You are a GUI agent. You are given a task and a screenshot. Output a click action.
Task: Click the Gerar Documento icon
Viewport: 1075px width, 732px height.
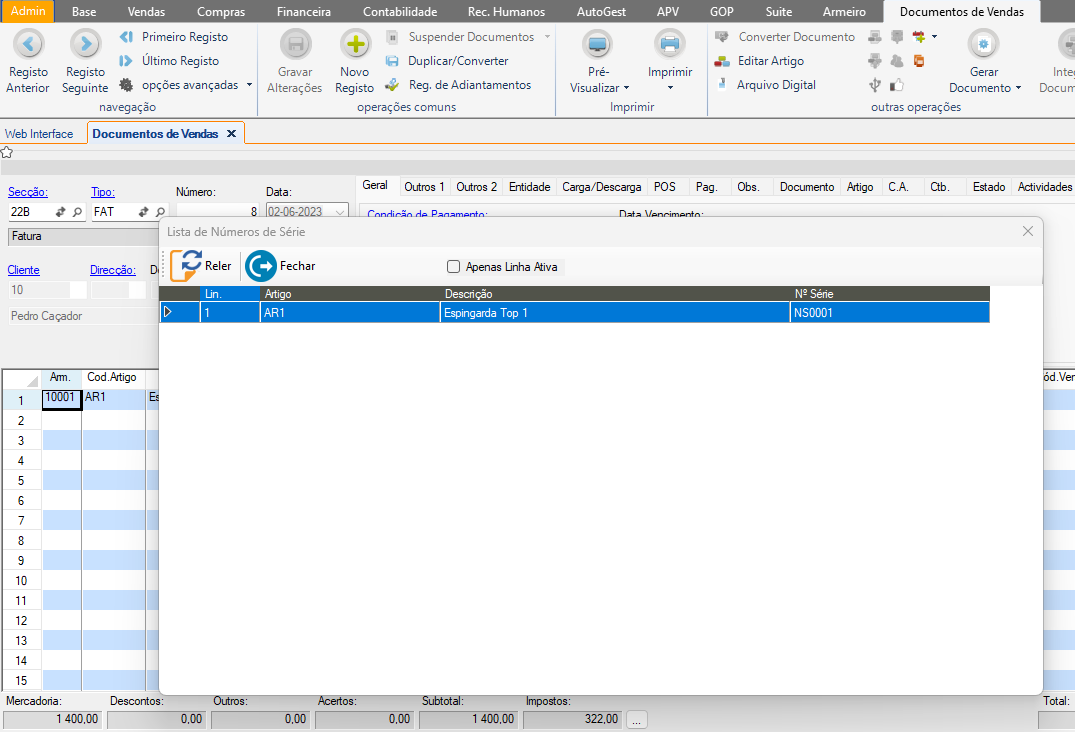pos(984,44)
